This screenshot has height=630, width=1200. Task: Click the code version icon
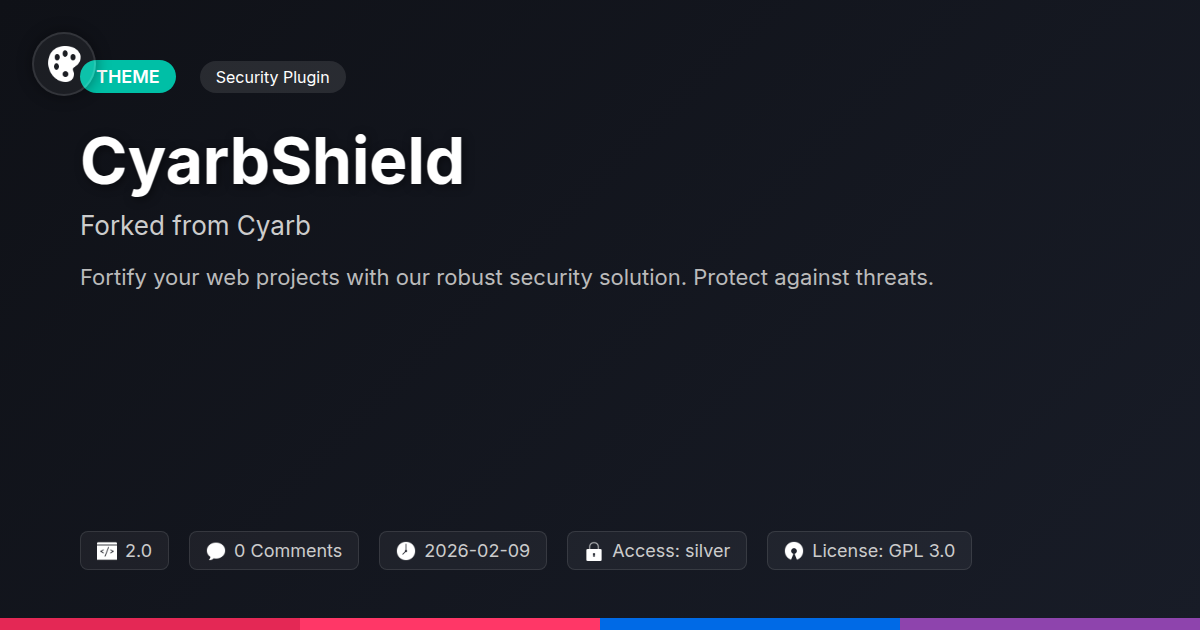tap(107, 551)
